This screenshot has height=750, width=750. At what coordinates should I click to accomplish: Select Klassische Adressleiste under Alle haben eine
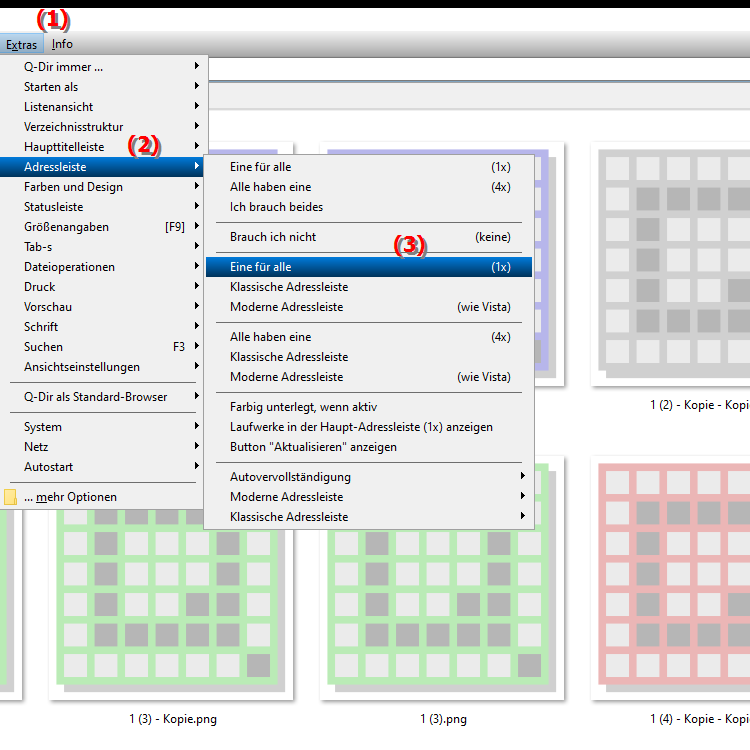click(369, 357)
